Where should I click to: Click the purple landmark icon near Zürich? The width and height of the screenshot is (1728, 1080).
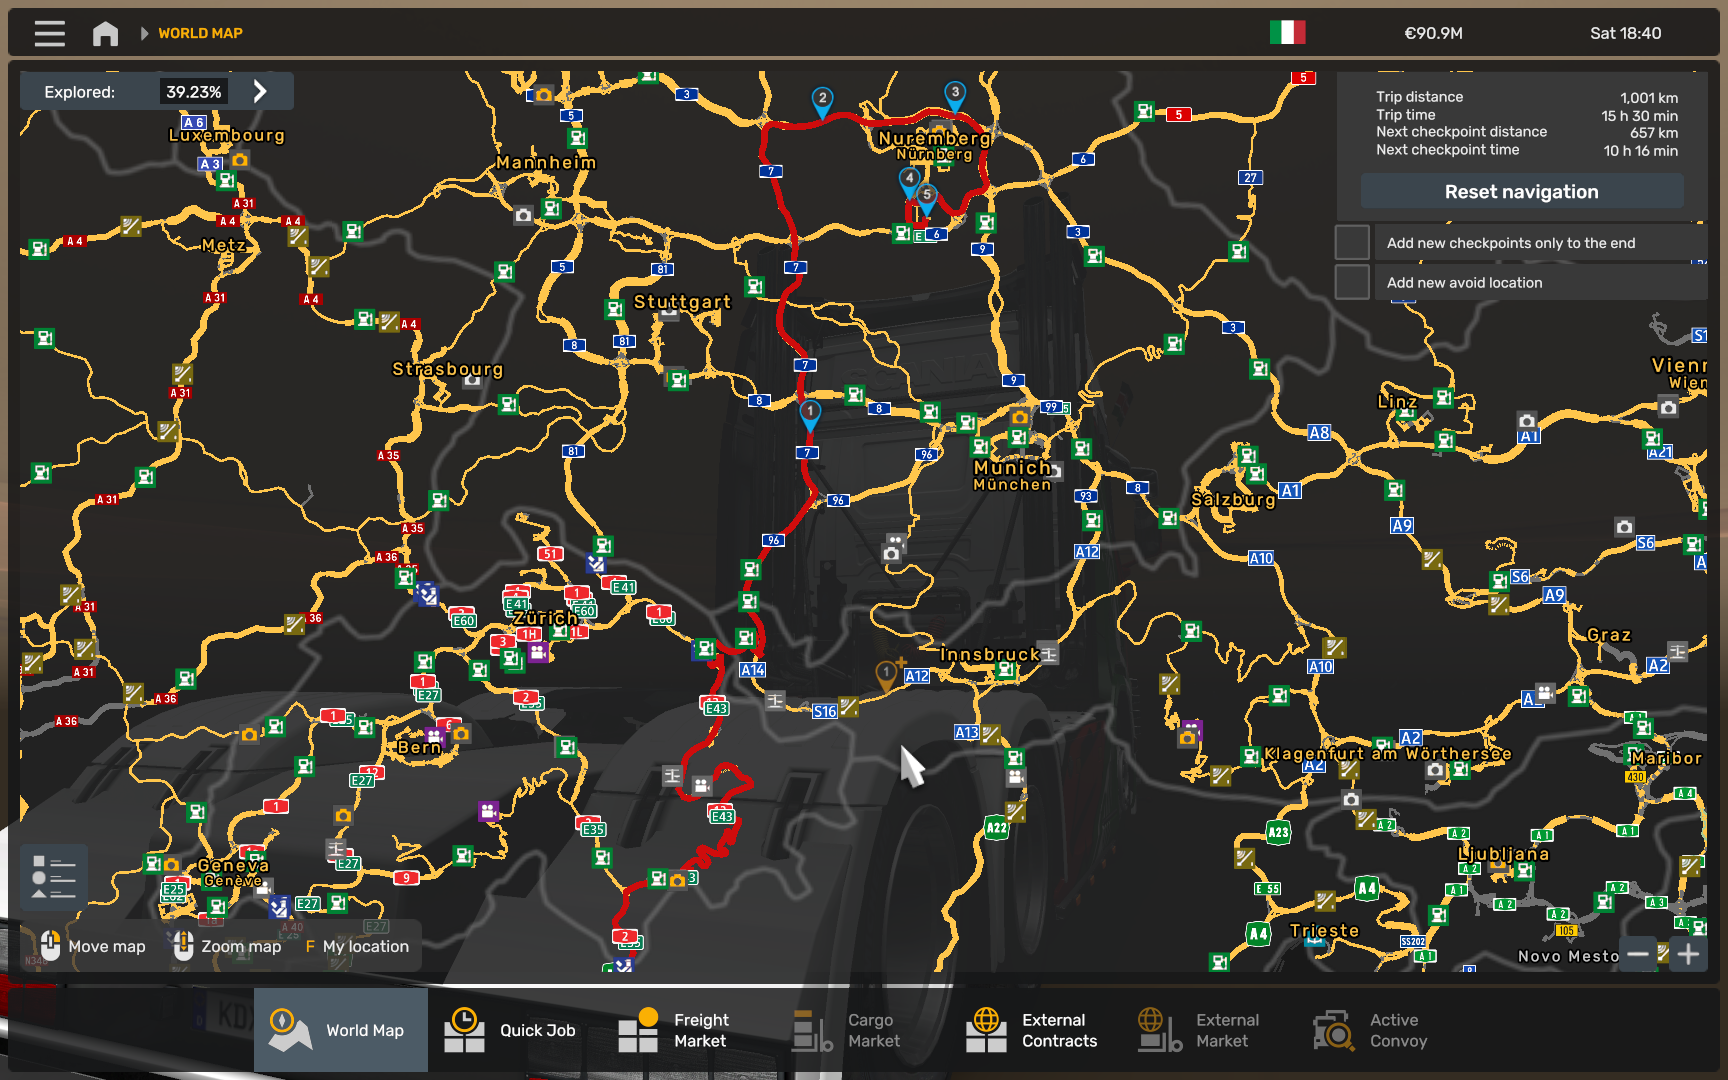tap(539, 652)
